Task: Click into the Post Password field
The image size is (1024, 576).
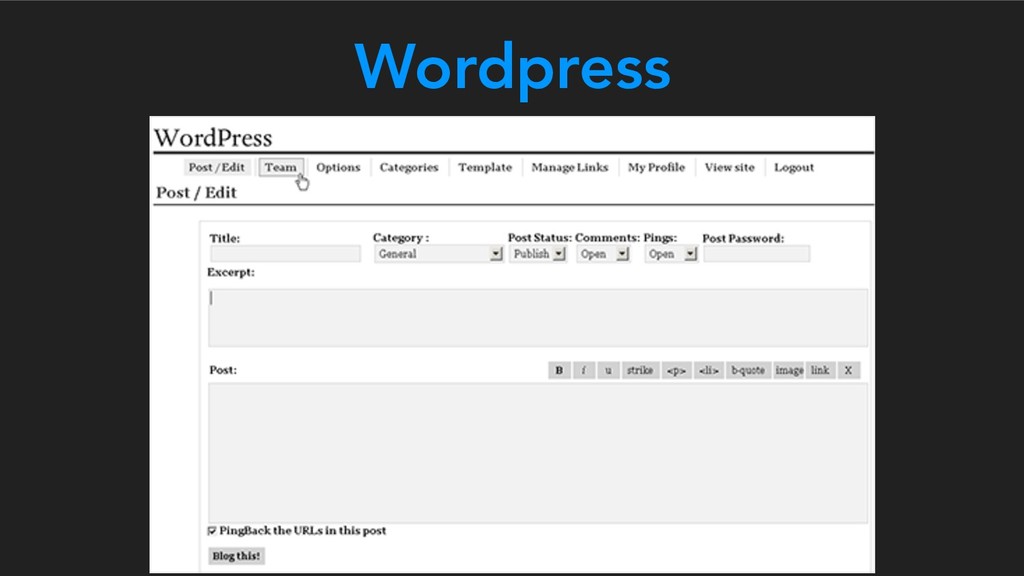Action: [757, 254]
